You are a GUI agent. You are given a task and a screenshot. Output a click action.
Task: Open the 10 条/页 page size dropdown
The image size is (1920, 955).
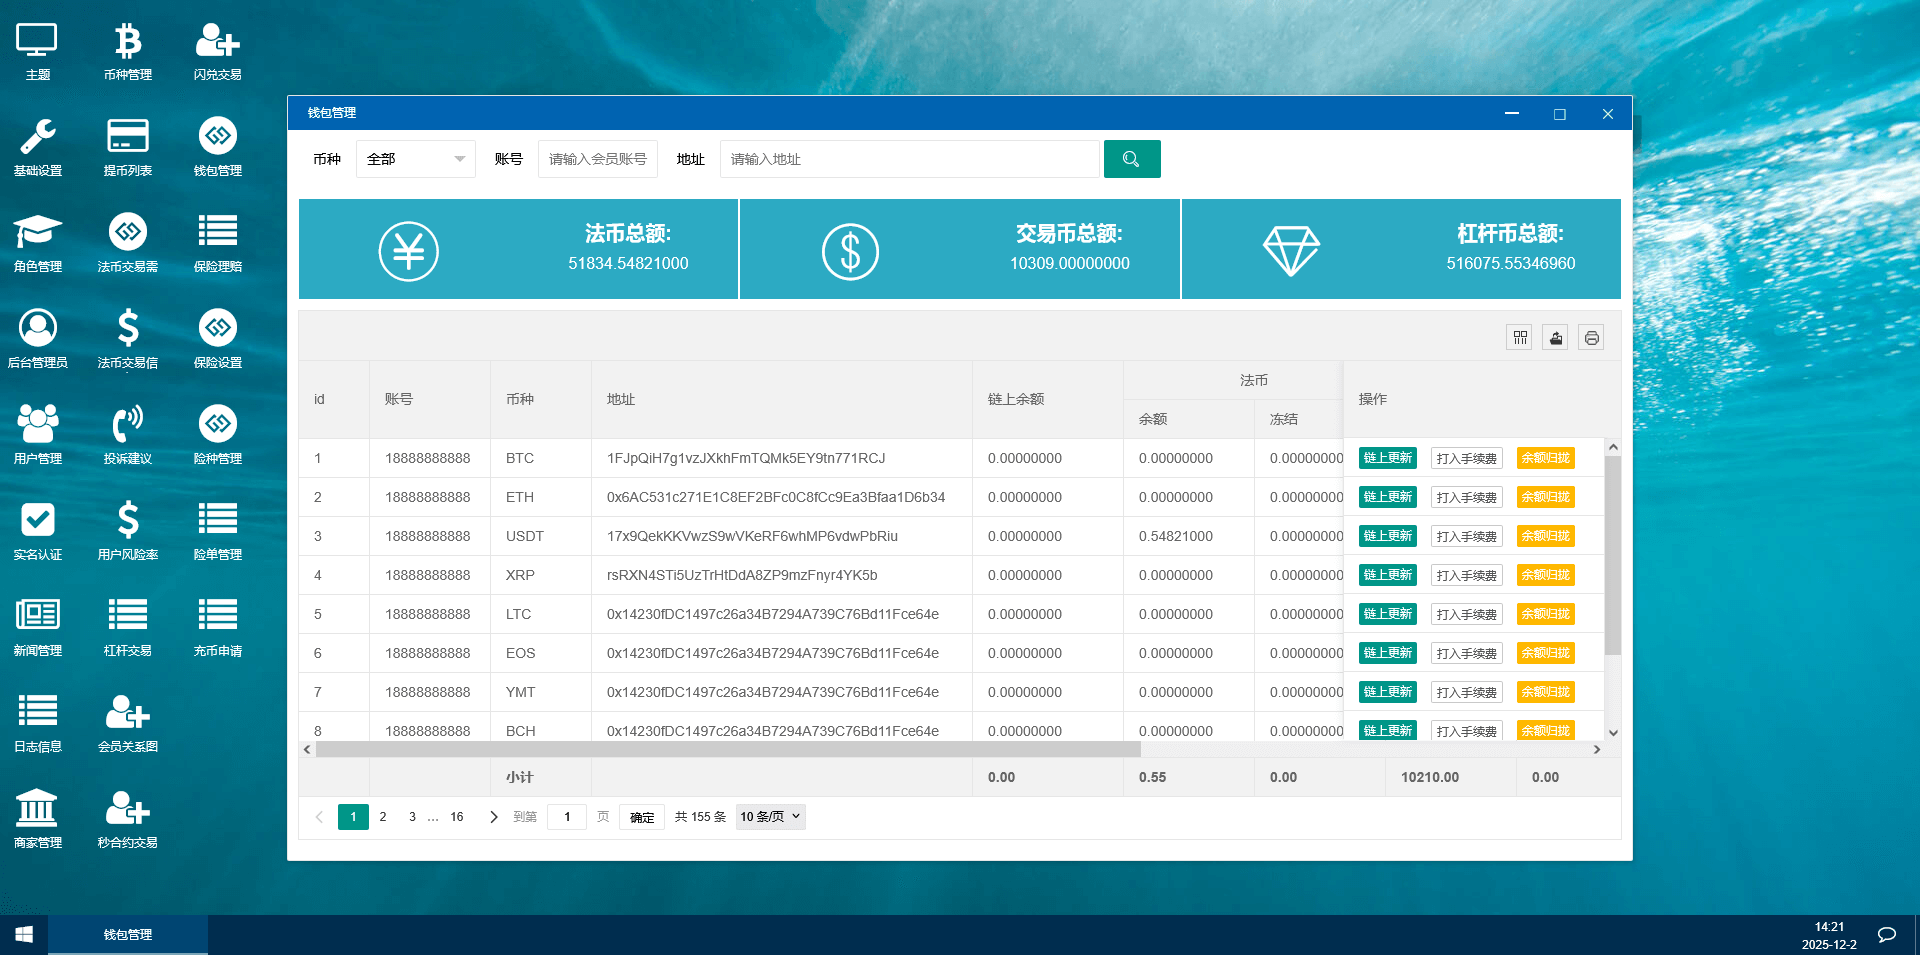[x=770, y=817]
